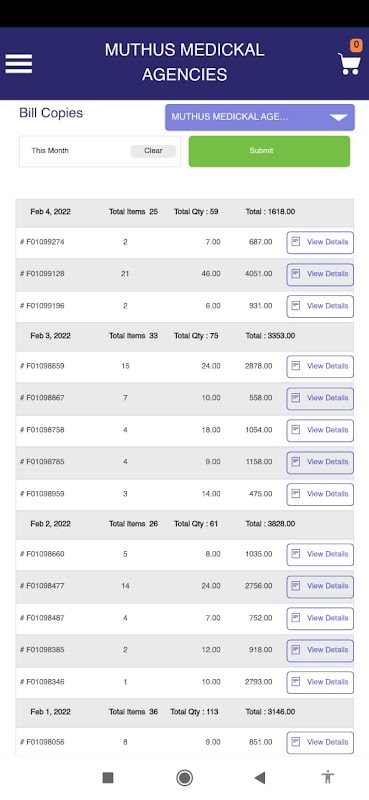Click the dropdown arrow on supplier selector
The width and height of the screenshot is (369, 800).
click(339, 117)
